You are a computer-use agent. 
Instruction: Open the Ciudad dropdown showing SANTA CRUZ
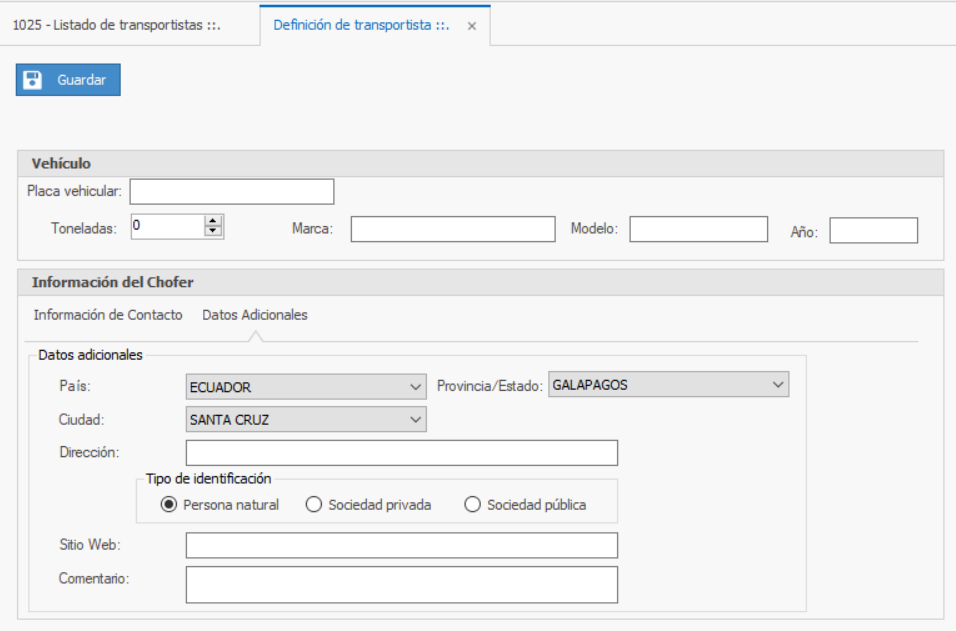pos(416,420)
